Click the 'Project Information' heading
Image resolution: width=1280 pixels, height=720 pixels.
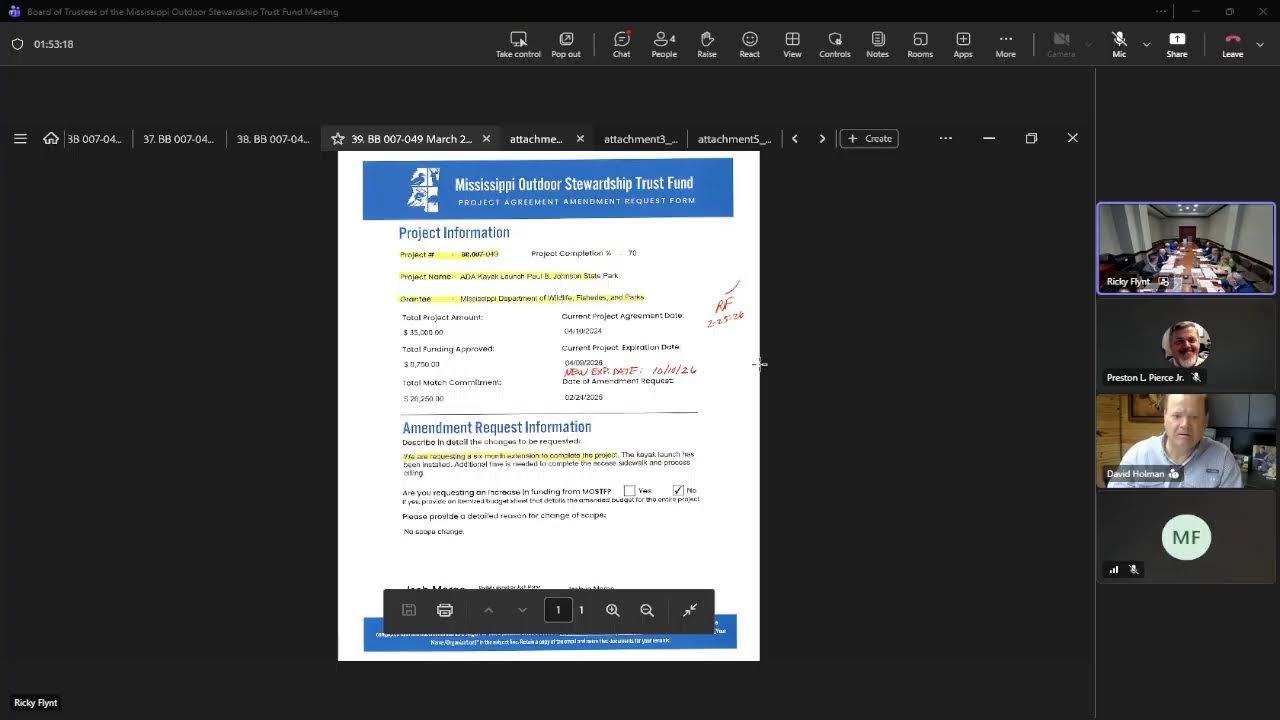(454, 233)
